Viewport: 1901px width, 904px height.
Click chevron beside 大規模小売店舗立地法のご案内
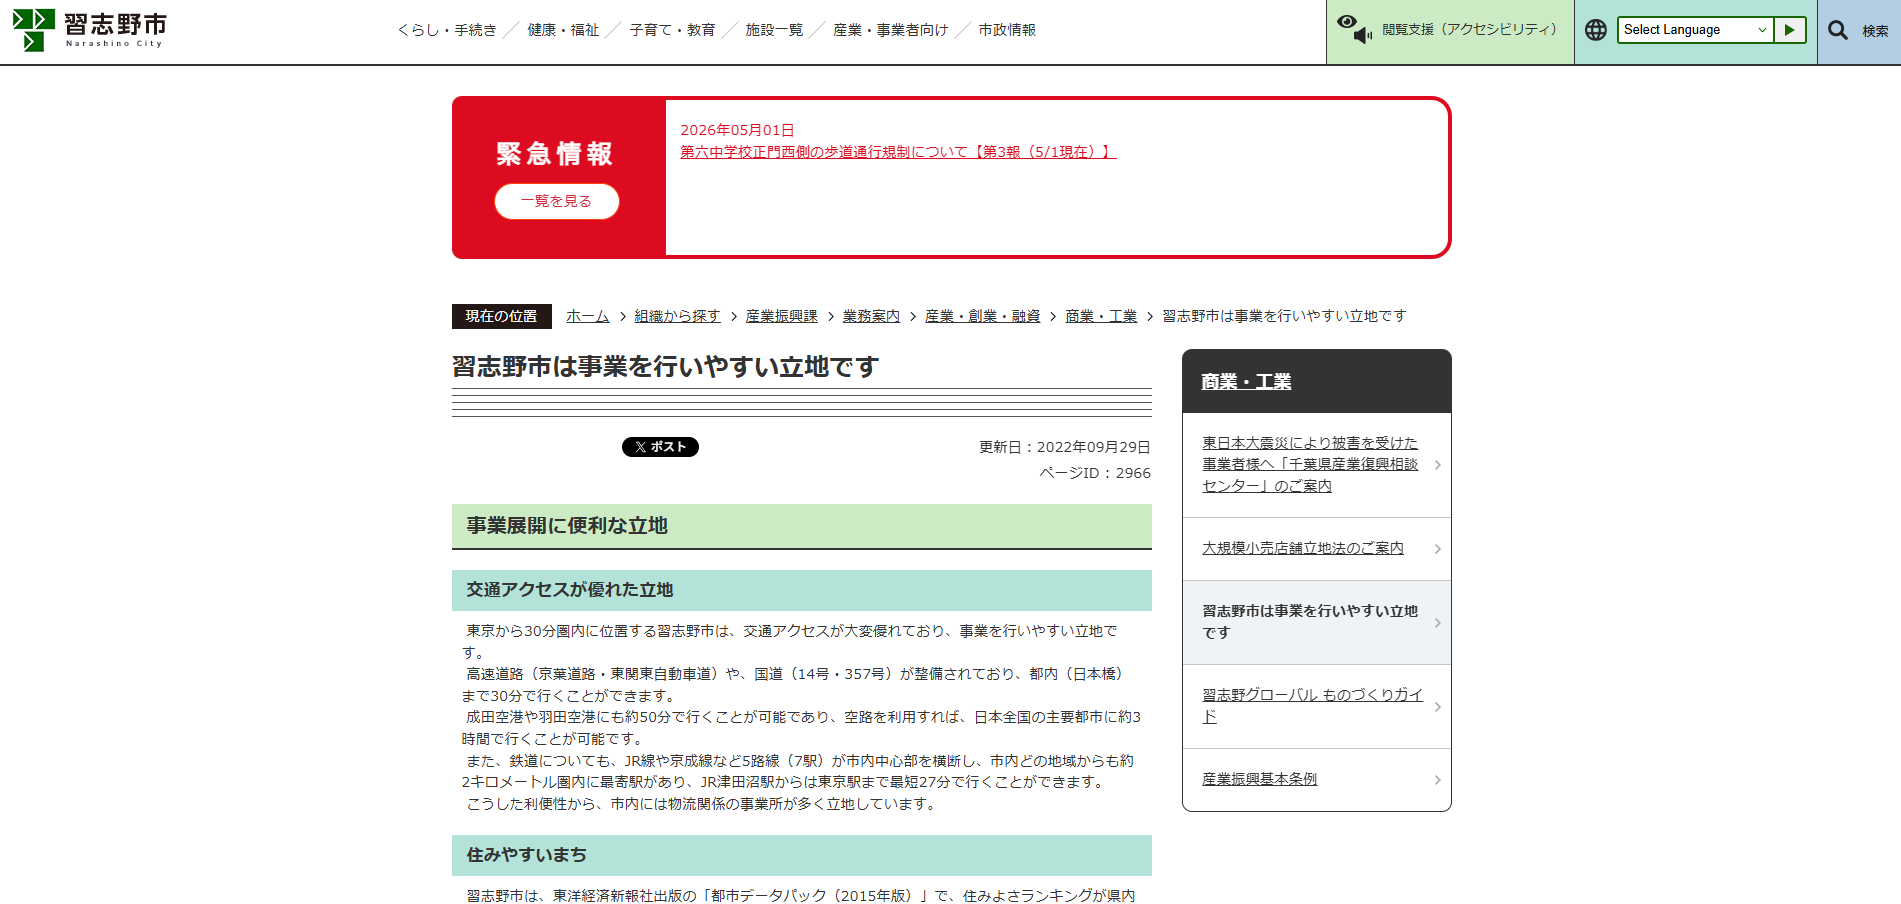1437,549
